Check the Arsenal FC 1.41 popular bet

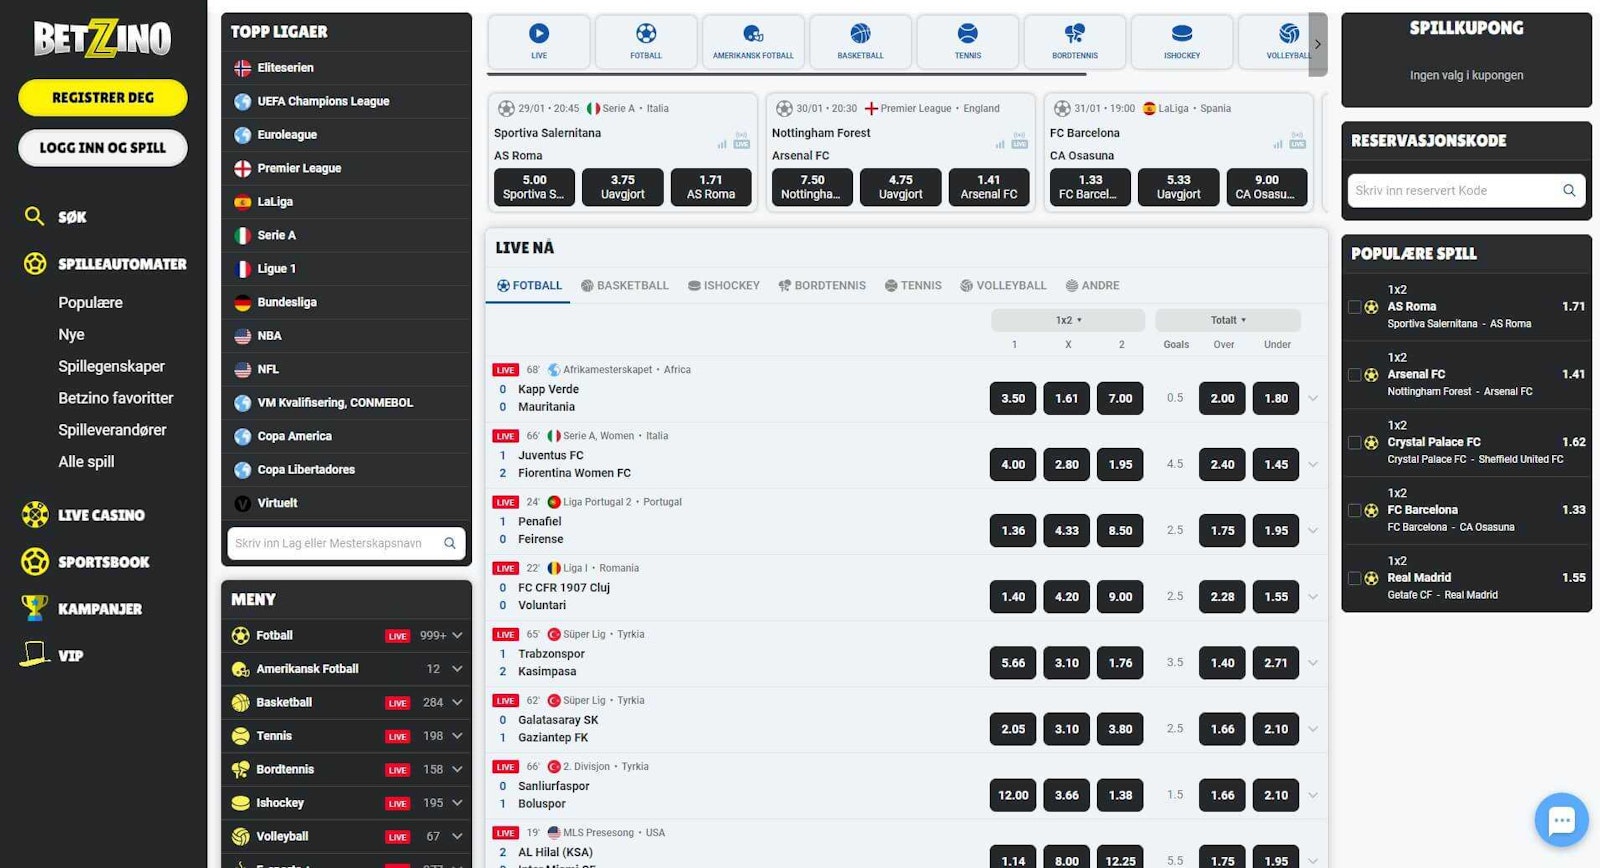pos(1355,375)
